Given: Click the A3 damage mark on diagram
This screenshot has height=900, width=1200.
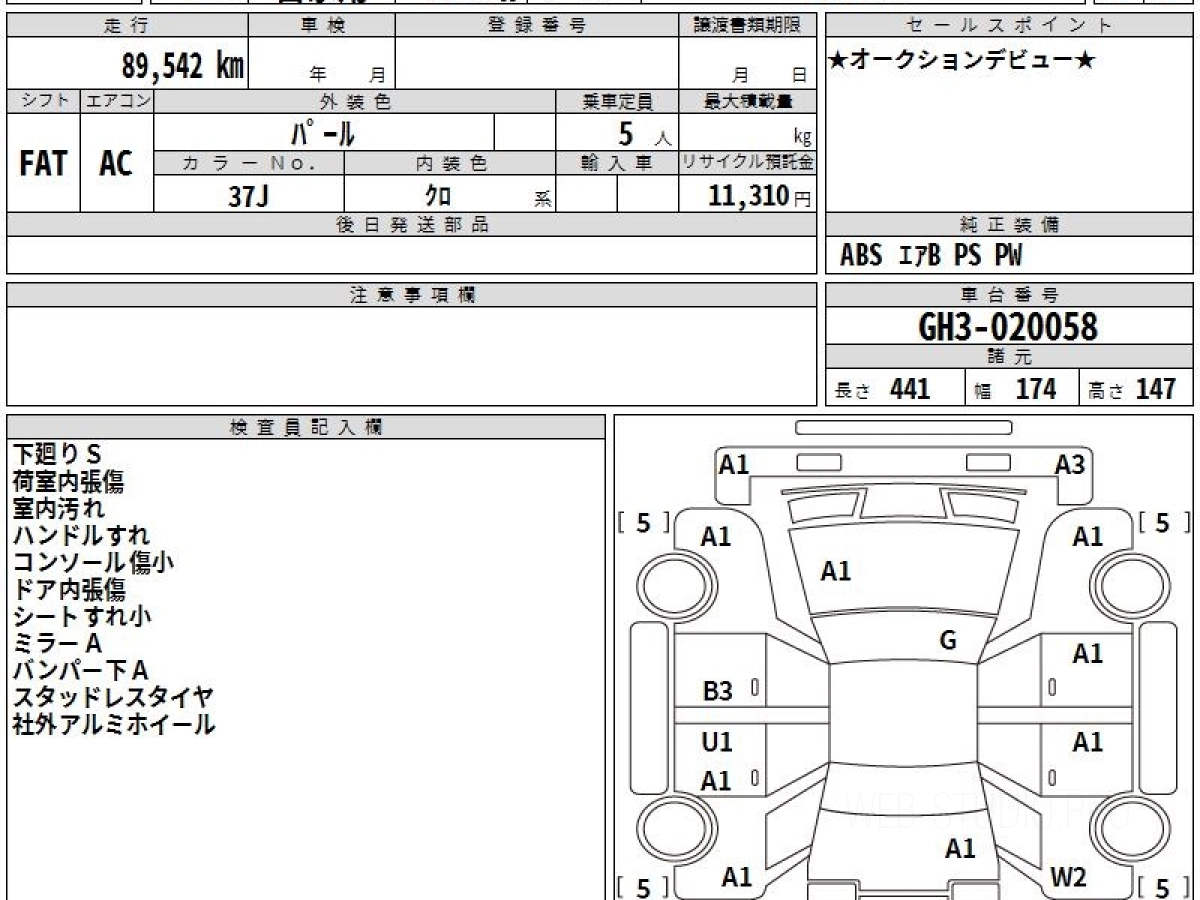Looking at the screenshot, I should click(1070, 464).
